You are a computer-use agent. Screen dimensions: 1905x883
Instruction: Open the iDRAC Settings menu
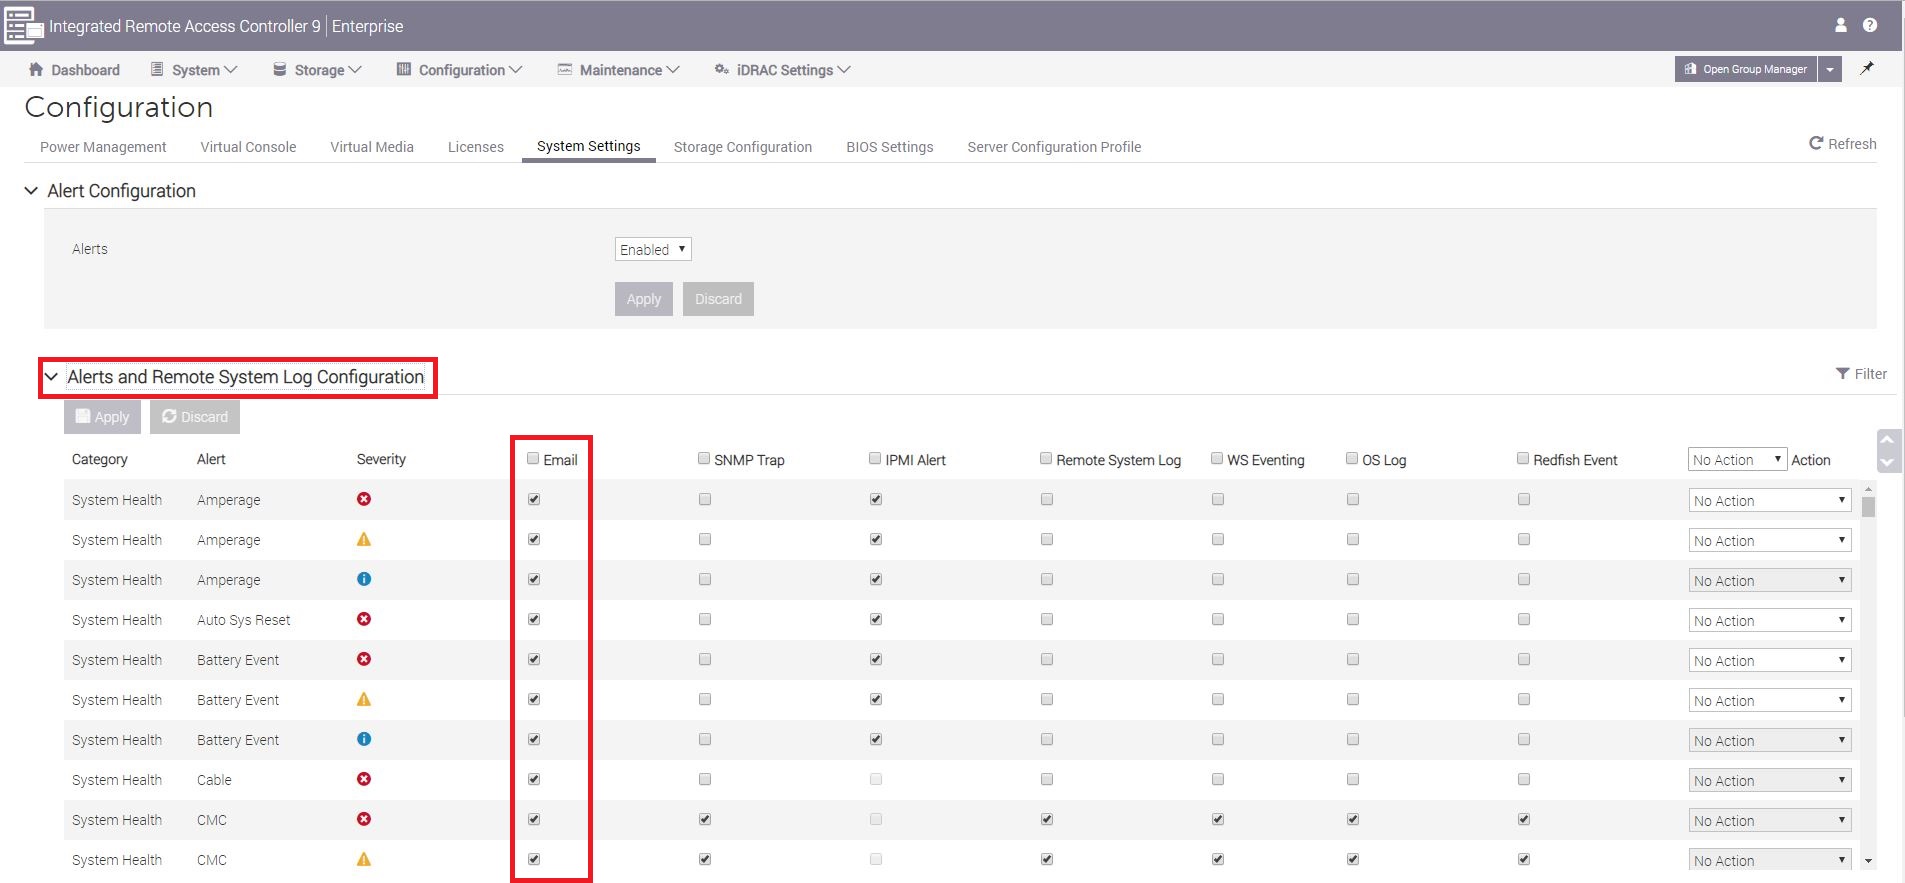pos(782,70)
